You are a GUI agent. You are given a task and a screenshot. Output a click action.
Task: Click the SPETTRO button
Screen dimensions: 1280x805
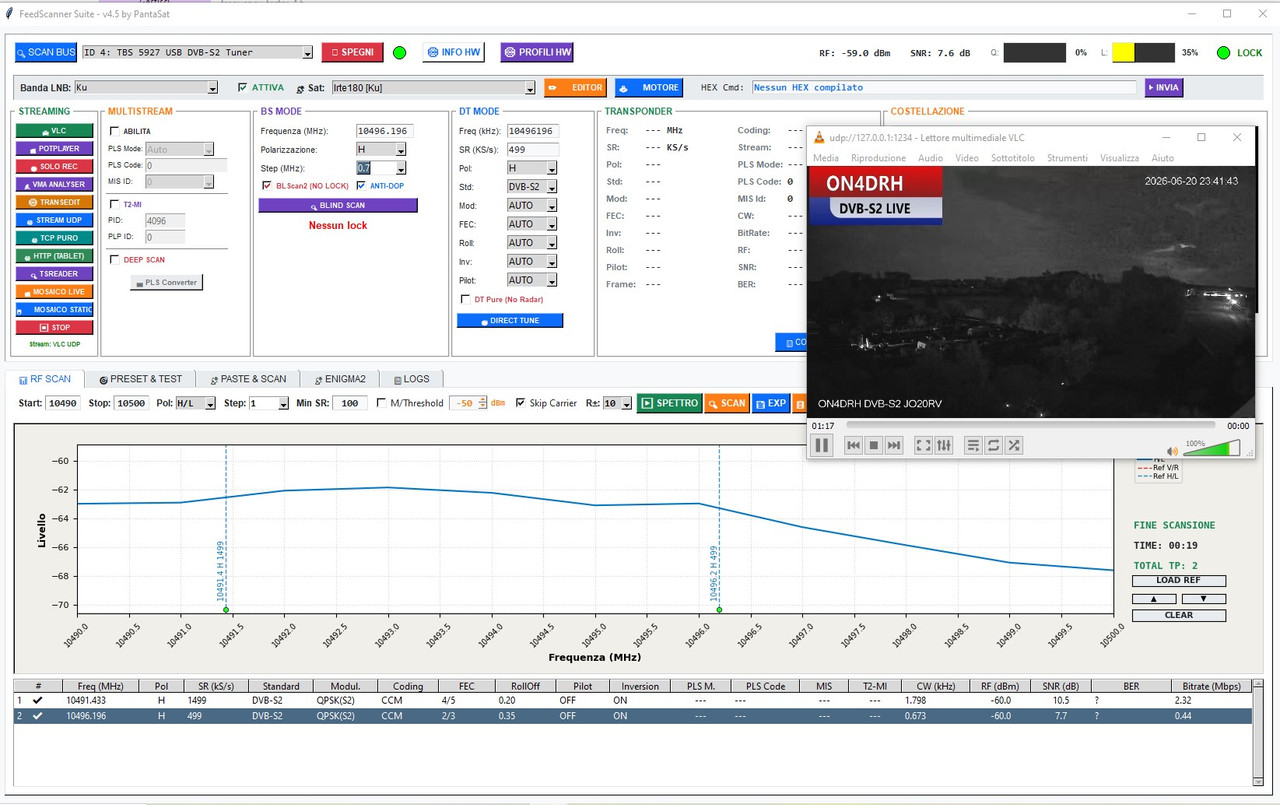[x=670, y=403]
